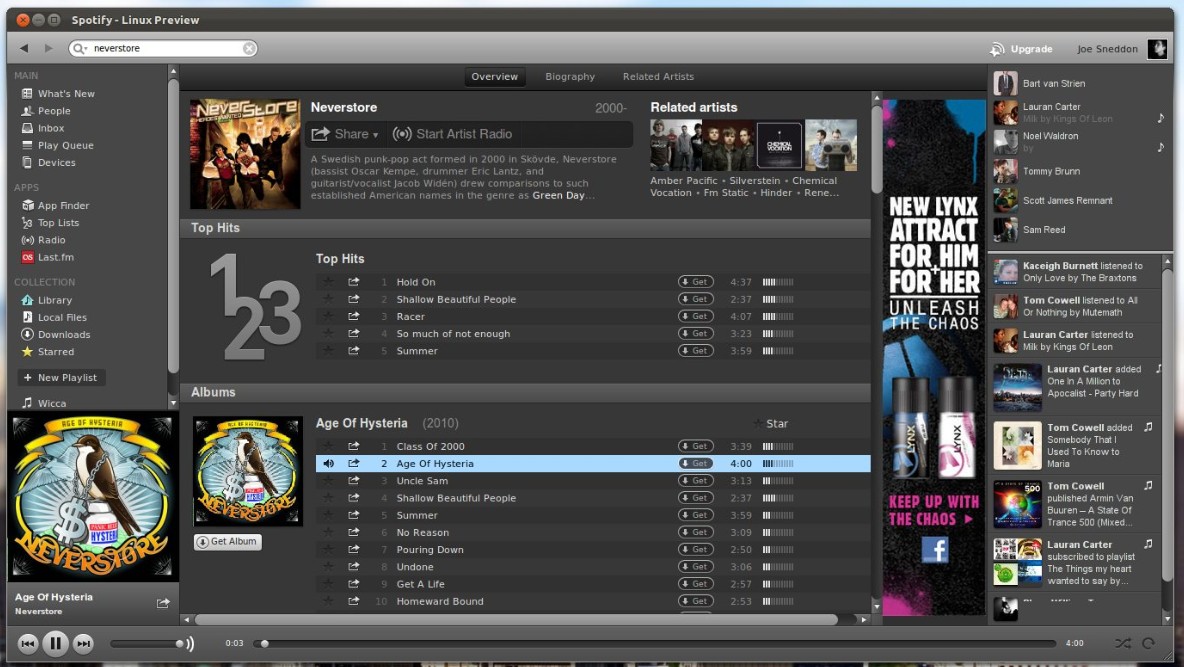Star the Undone track
The height and width of the screenshot is (667, 1184).
click(x=328, y=567)
